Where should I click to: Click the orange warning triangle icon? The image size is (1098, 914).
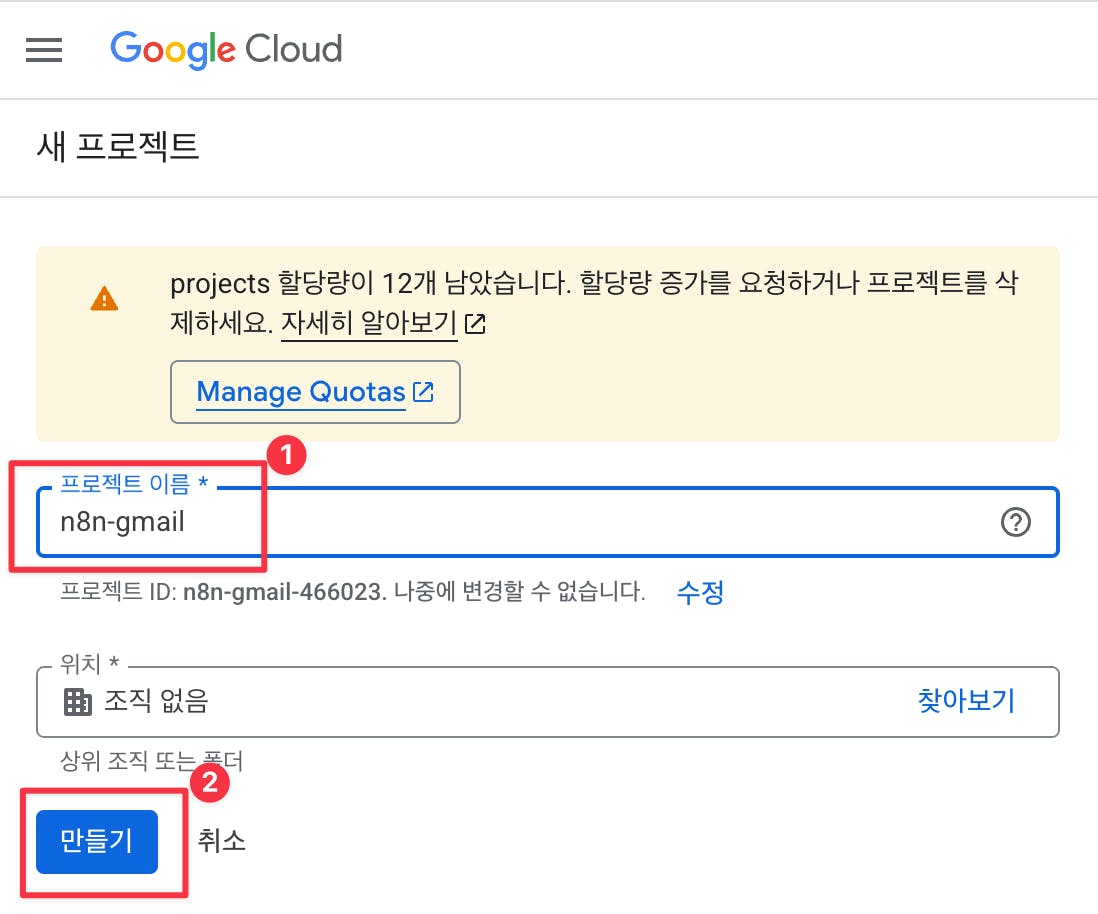point(104,299)
